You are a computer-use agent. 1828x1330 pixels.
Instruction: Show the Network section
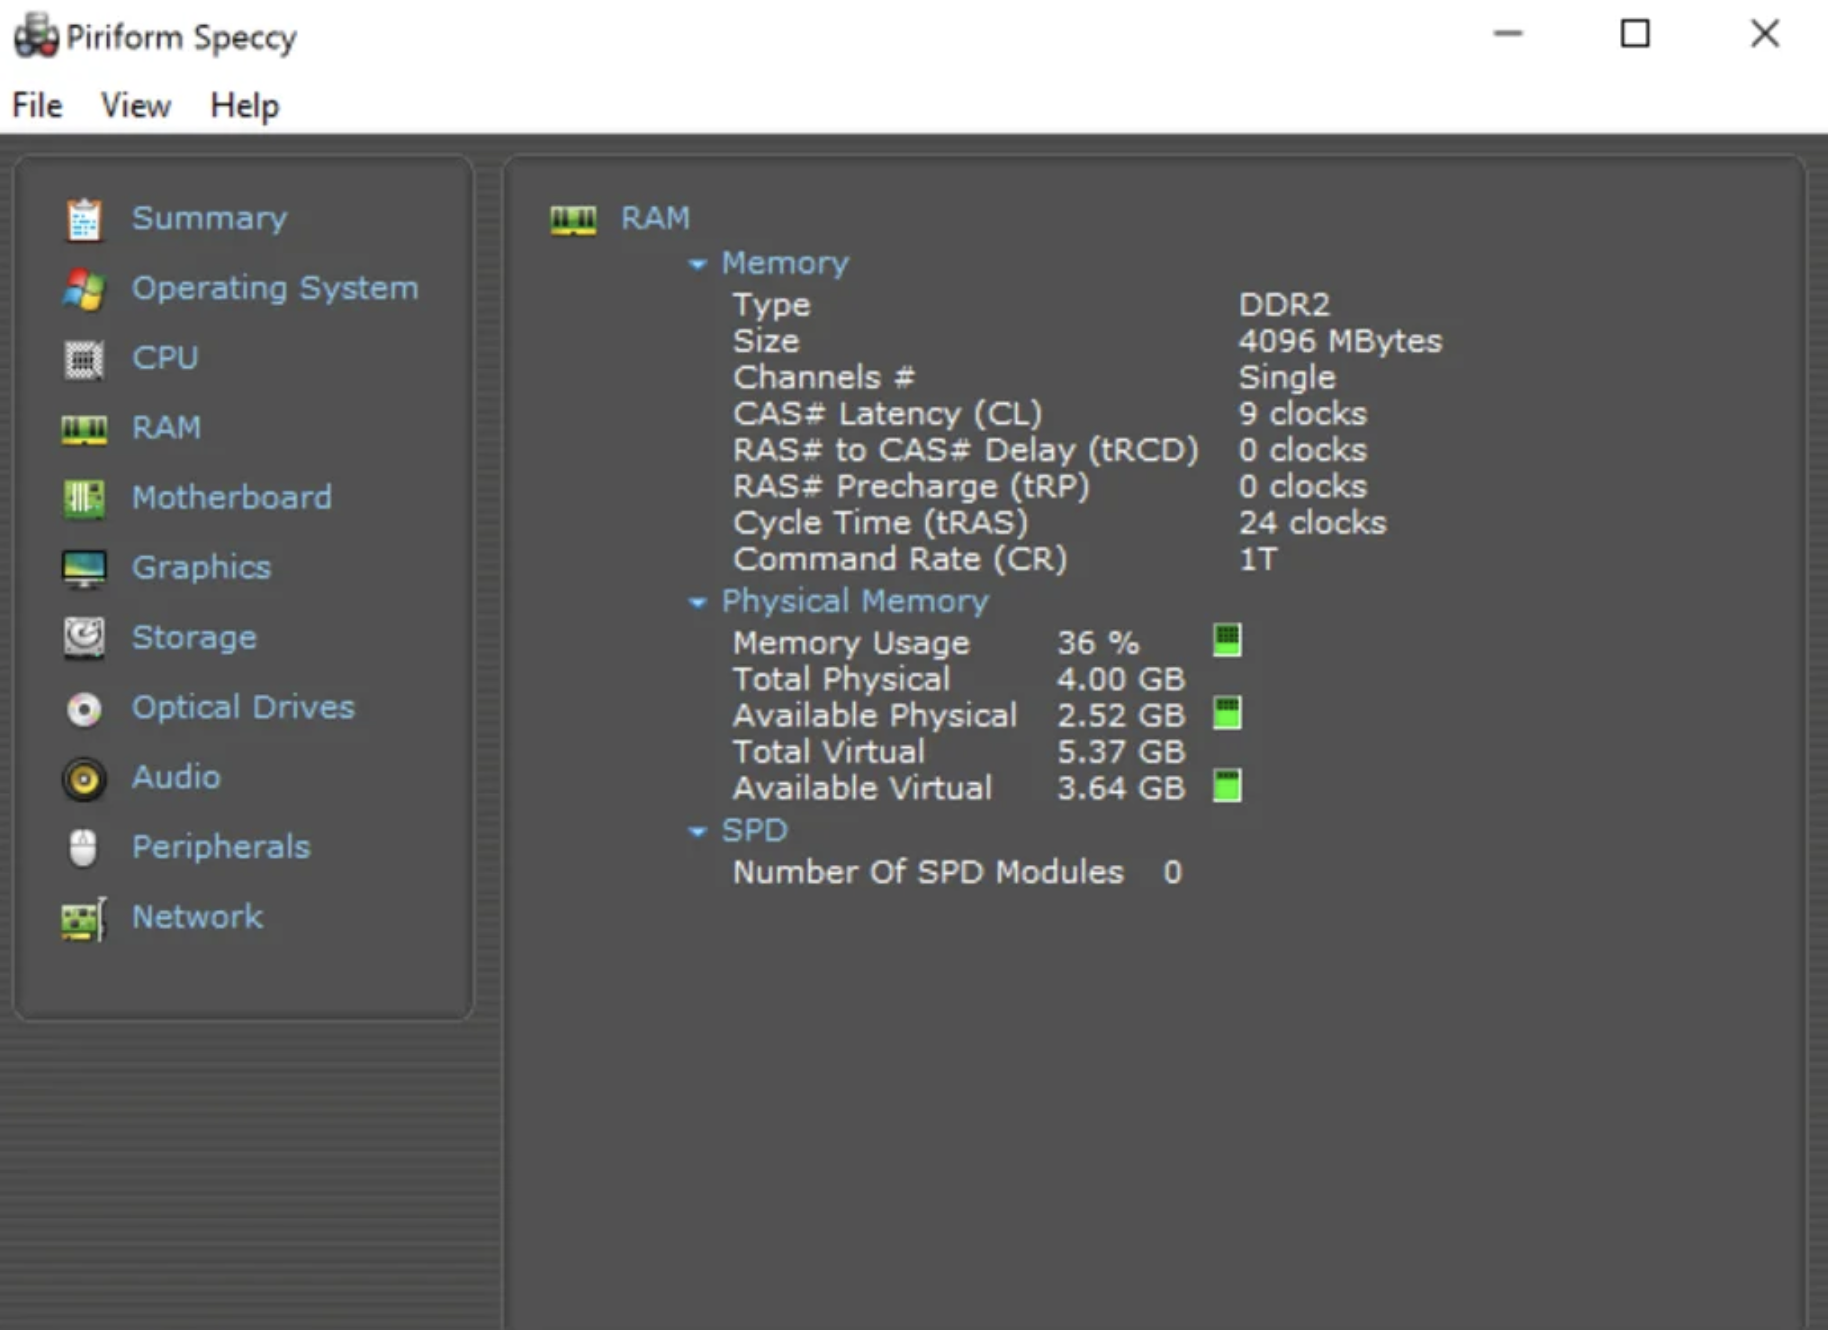click(x=197, y=917)
